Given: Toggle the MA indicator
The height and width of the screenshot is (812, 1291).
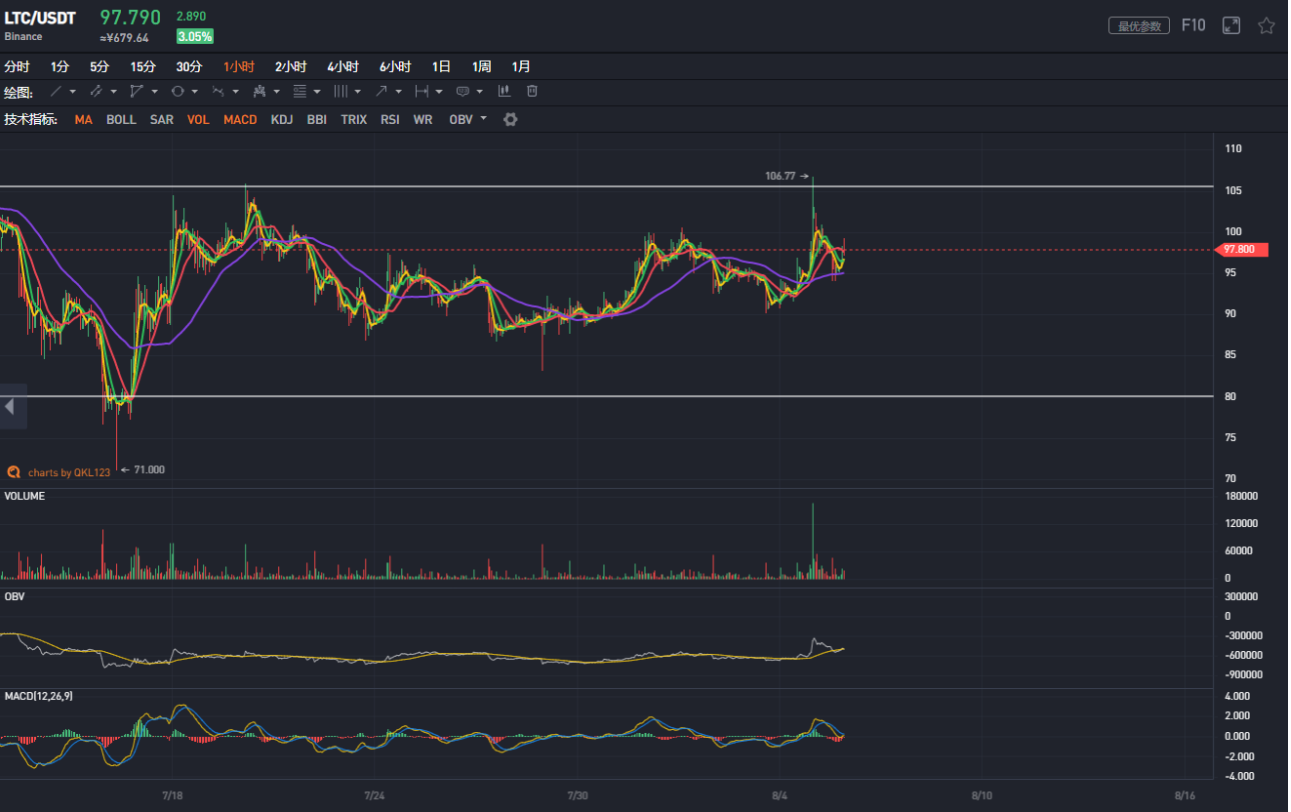Looking at the screenshot, I should pos(83,119).
